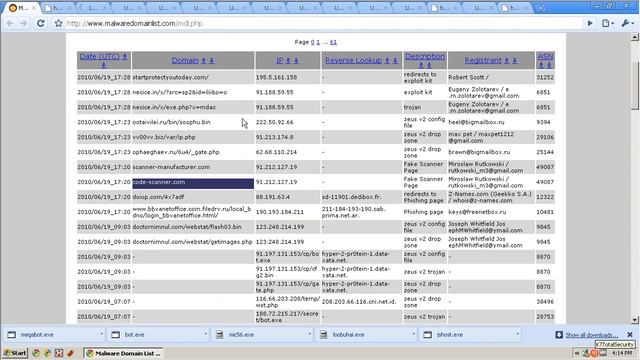Sort Description column ascending arrow
This screenshot has width=640, height=360.
(x=421, y=65)
